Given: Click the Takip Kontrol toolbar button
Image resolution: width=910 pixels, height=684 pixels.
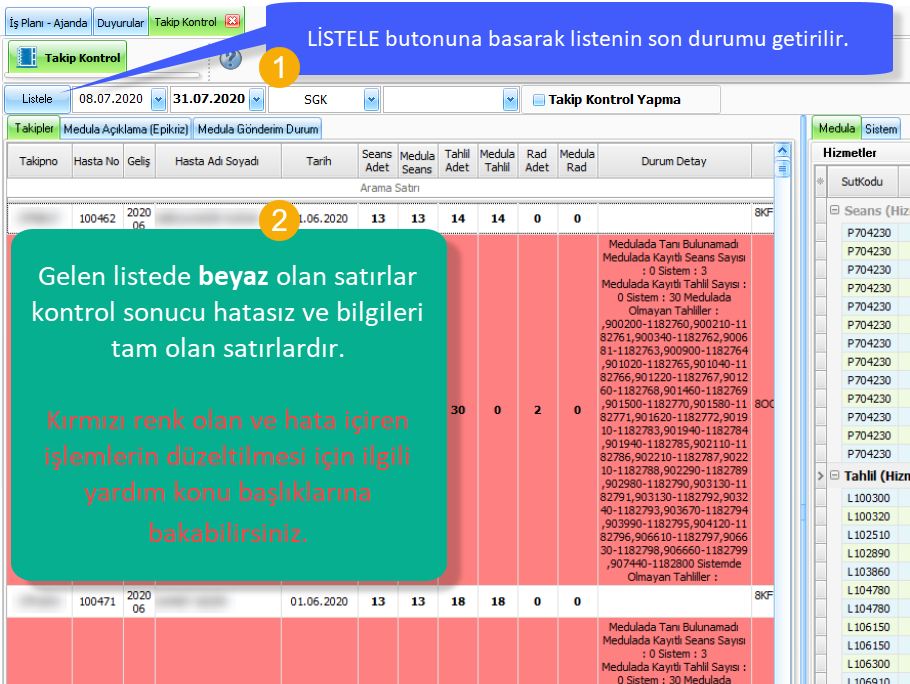Looking at the screenshot, I should 67,57.
